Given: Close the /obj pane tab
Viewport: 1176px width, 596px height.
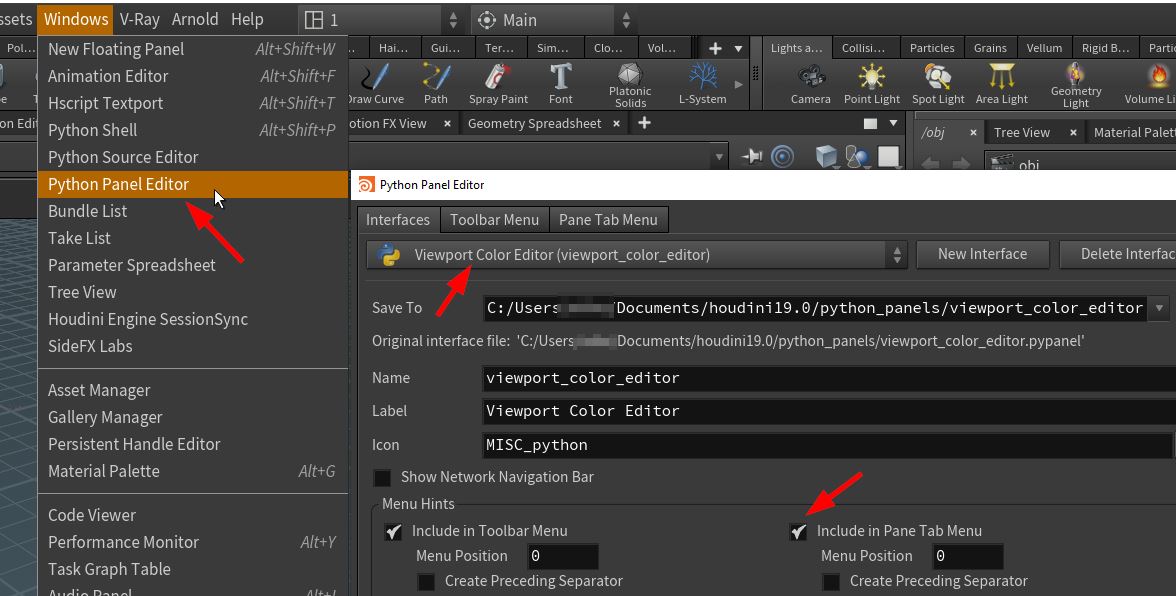Looking at the screenshot, I should (973, 133).
